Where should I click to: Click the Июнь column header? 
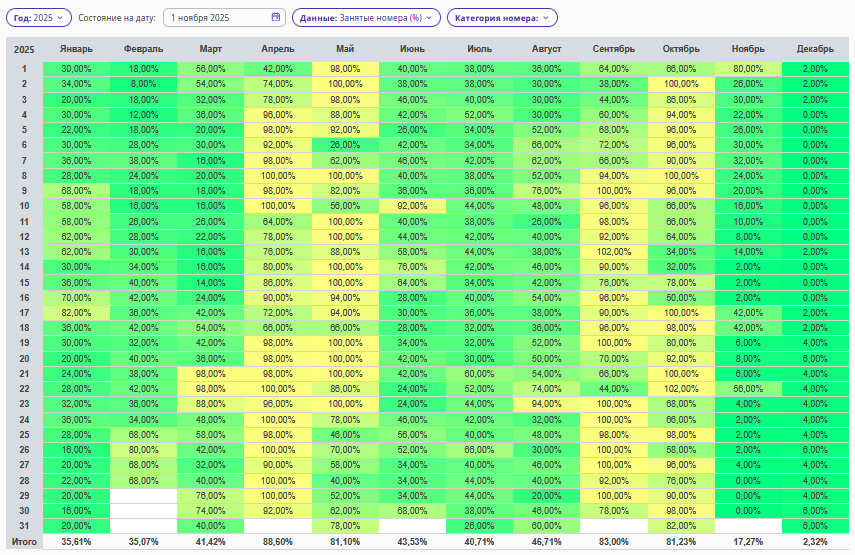pos(412,49)
